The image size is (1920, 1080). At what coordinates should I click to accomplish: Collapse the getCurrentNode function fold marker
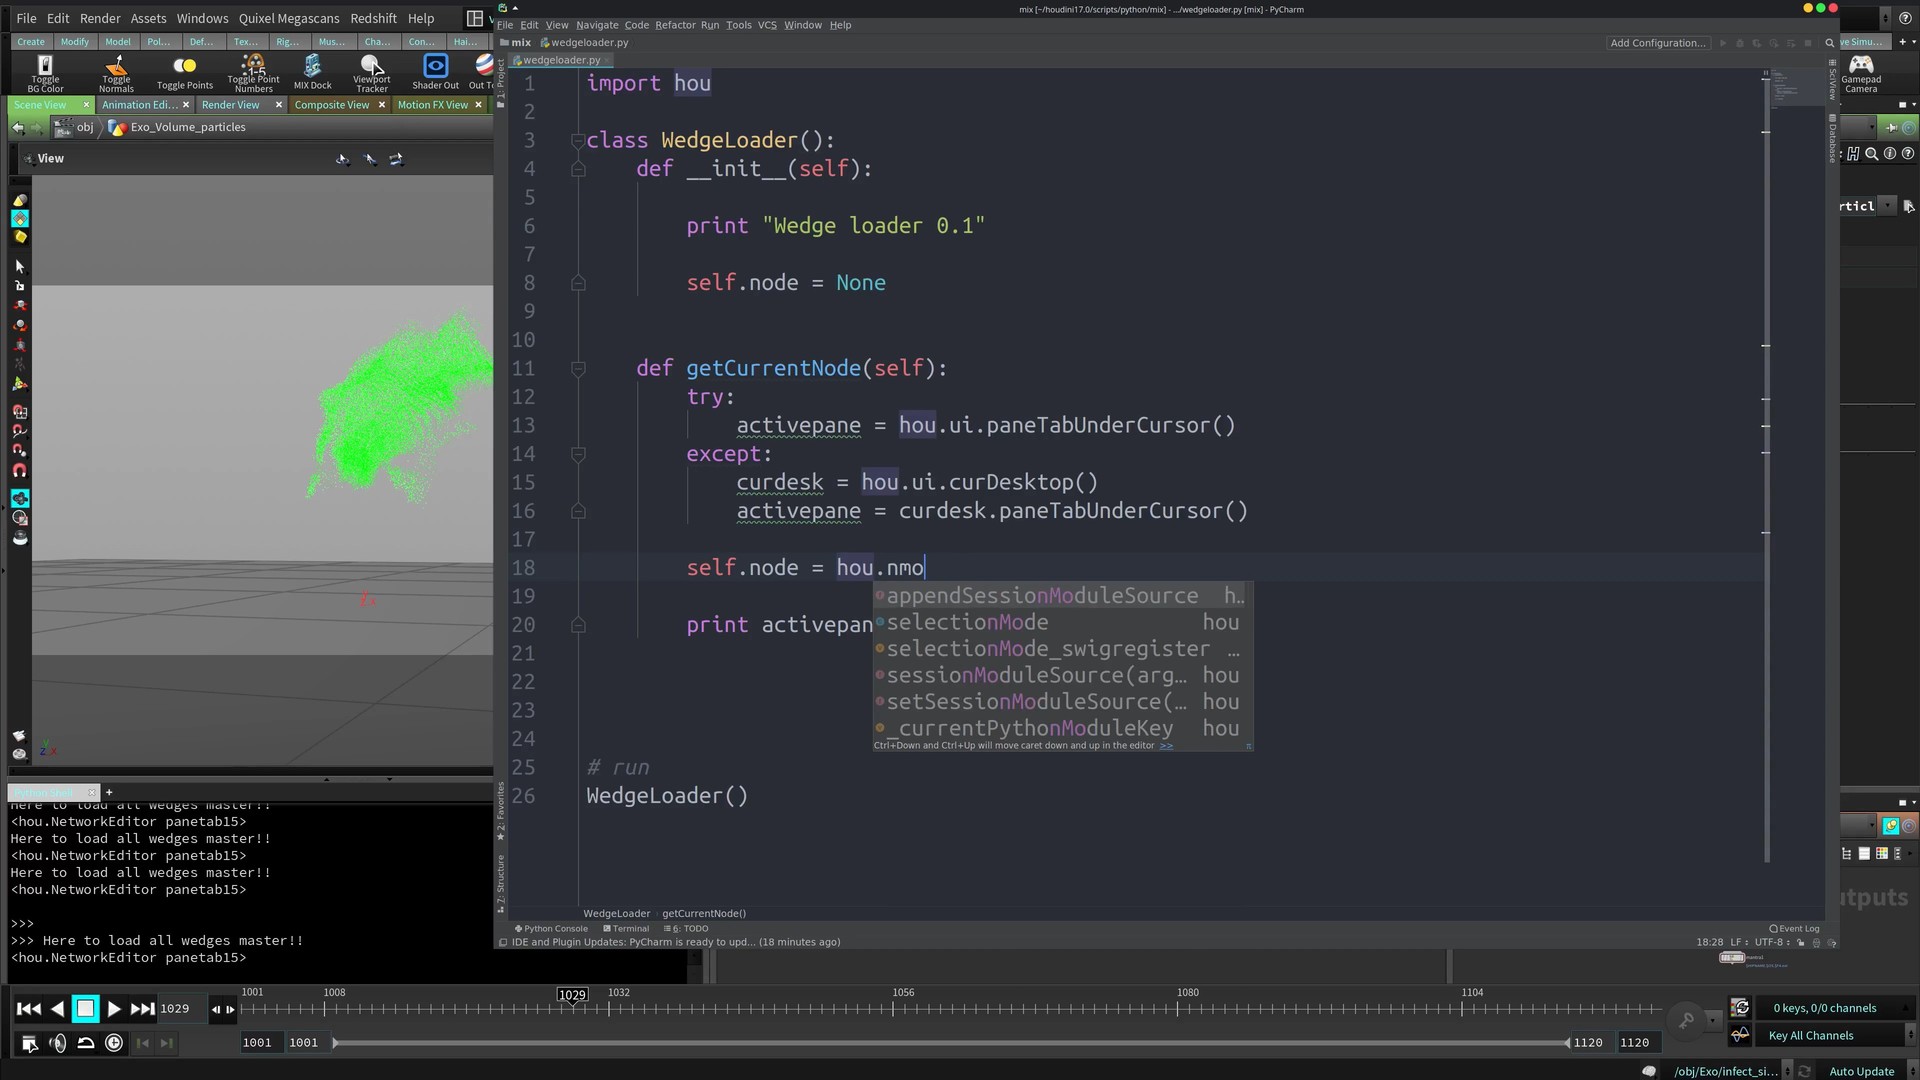pyautogui.click(x=578, y=369)
